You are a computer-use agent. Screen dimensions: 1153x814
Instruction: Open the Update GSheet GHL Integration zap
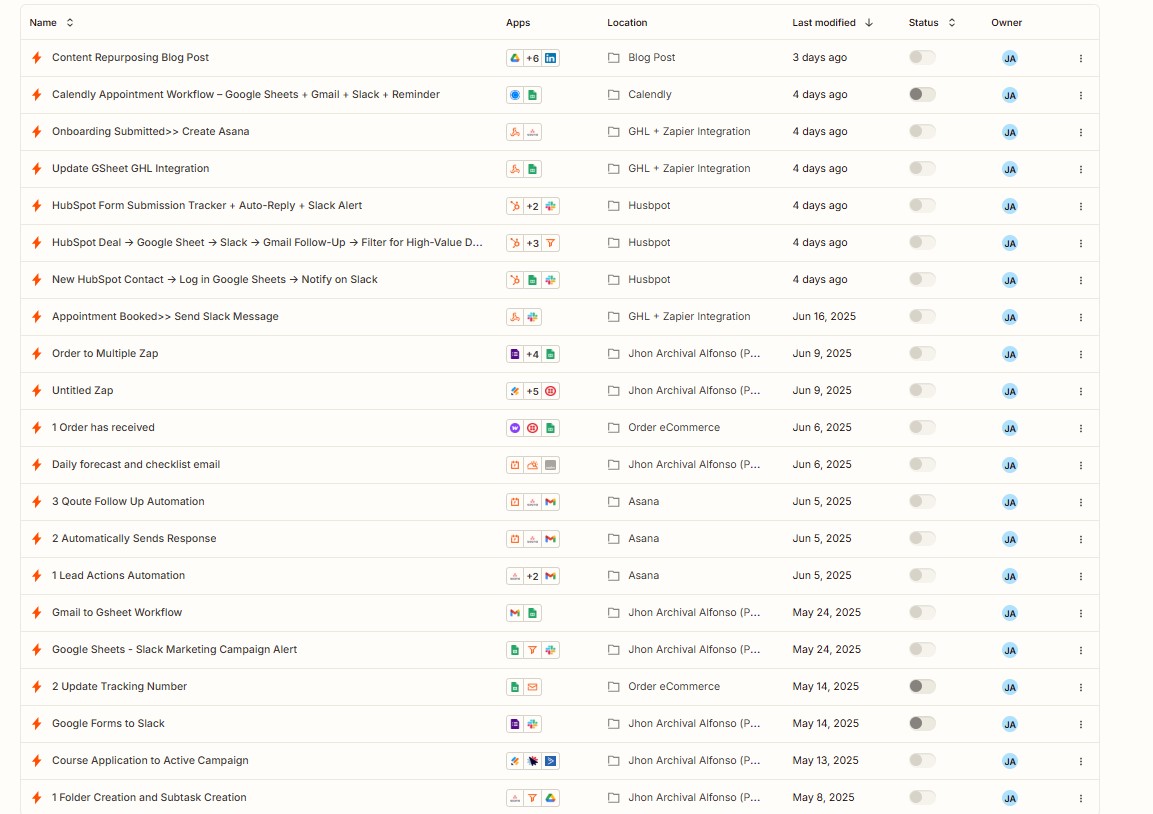coord(130,169)
